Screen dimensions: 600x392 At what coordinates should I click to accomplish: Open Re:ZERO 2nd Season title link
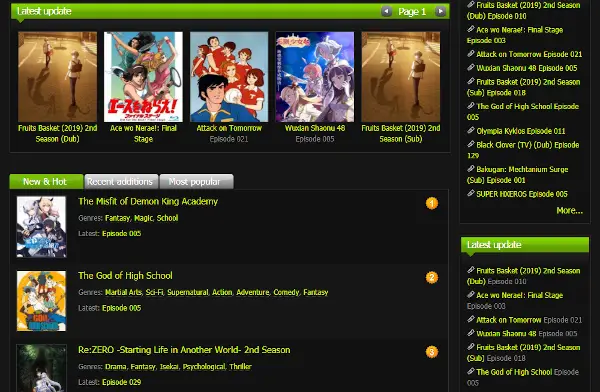(184, 350)
